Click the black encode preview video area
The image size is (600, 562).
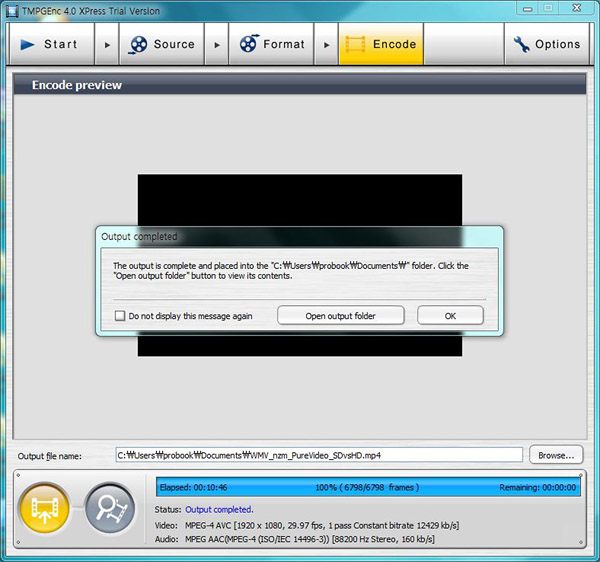(300, 200)
